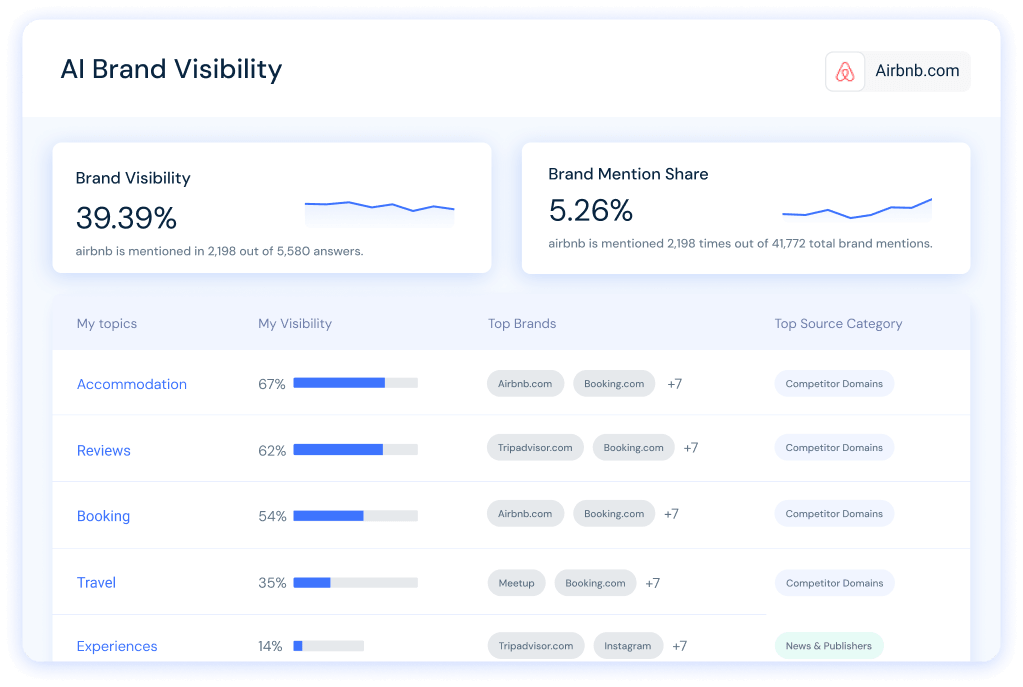Click the Brand Mention Share card title
The height and width of the screenshot is (687, 1023).
[x=628, y=174]
